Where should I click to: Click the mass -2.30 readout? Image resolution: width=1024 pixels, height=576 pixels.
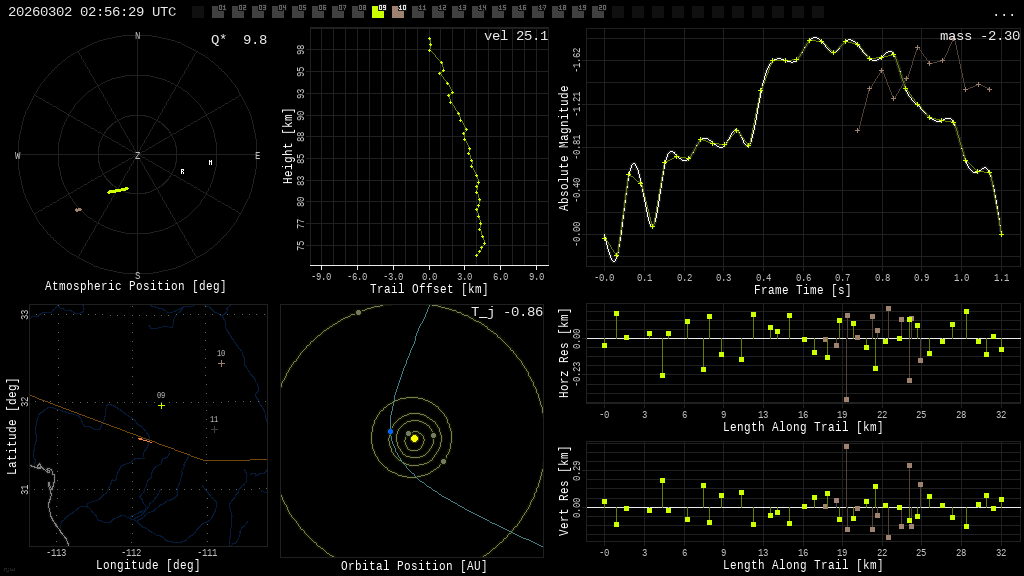click(x=979, y=37)
